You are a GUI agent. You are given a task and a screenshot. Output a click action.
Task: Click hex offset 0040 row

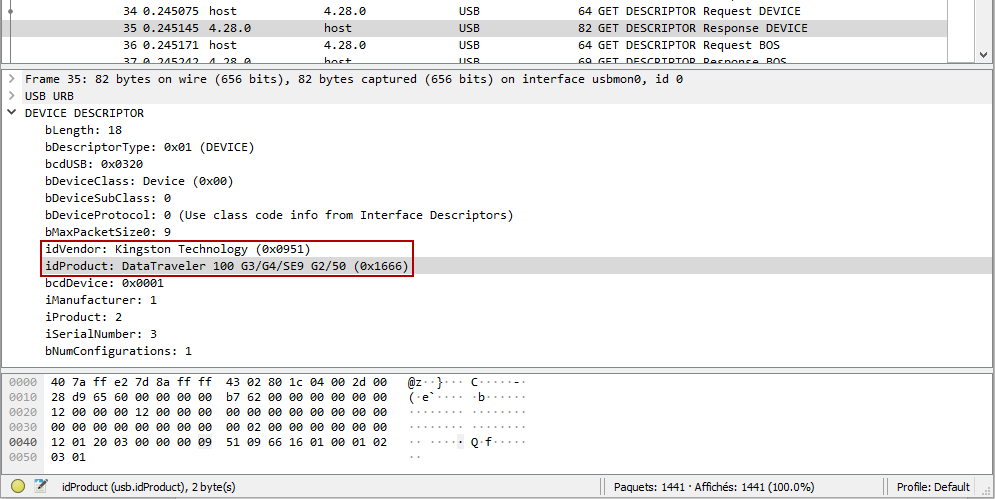click(23, 442)
